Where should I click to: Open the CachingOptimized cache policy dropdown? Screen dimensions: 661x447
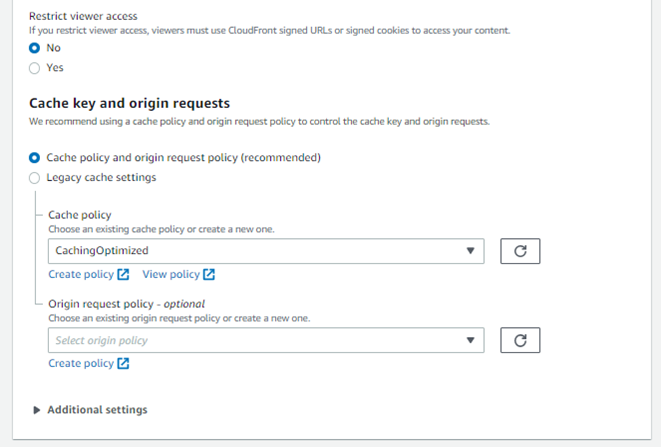[x=265, y=251]
